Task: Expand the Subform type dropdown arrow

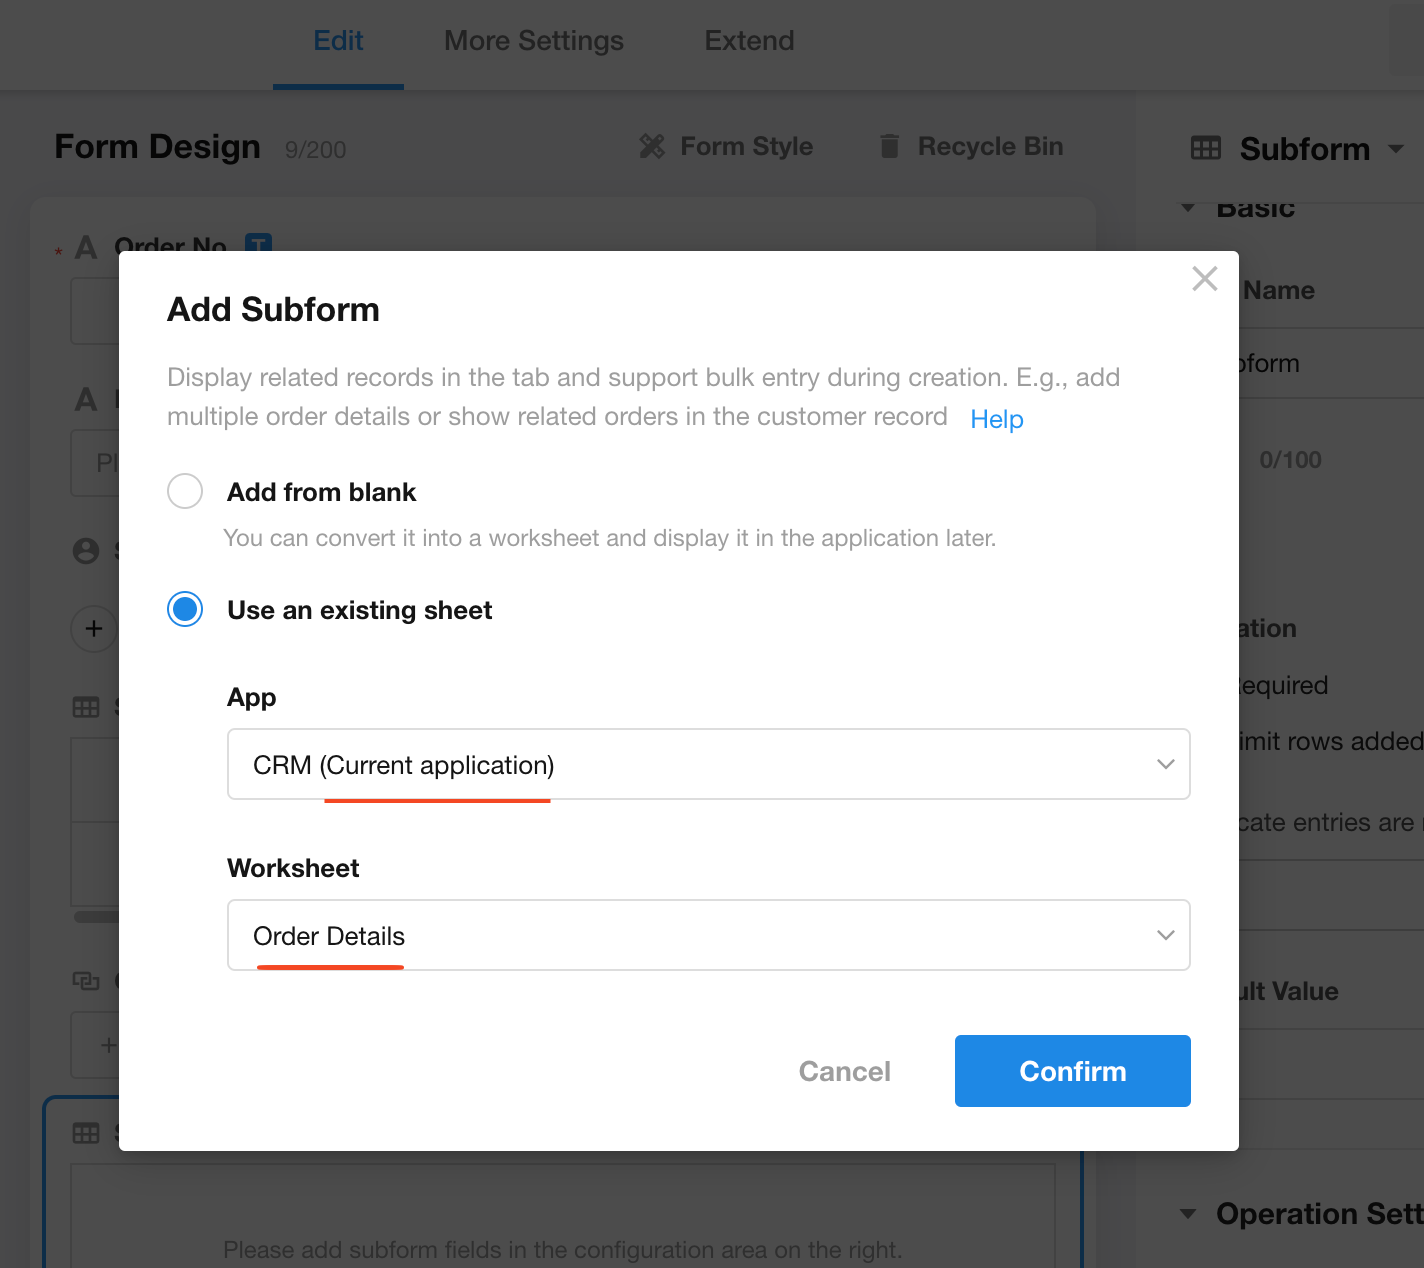Action: 1396,149
